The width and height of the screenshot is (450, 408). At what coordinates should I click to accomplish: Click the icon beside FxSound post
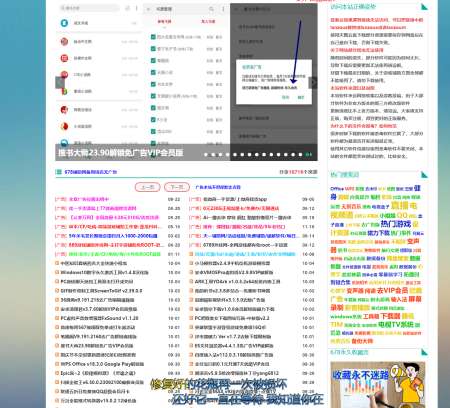[x=57, y=318]
